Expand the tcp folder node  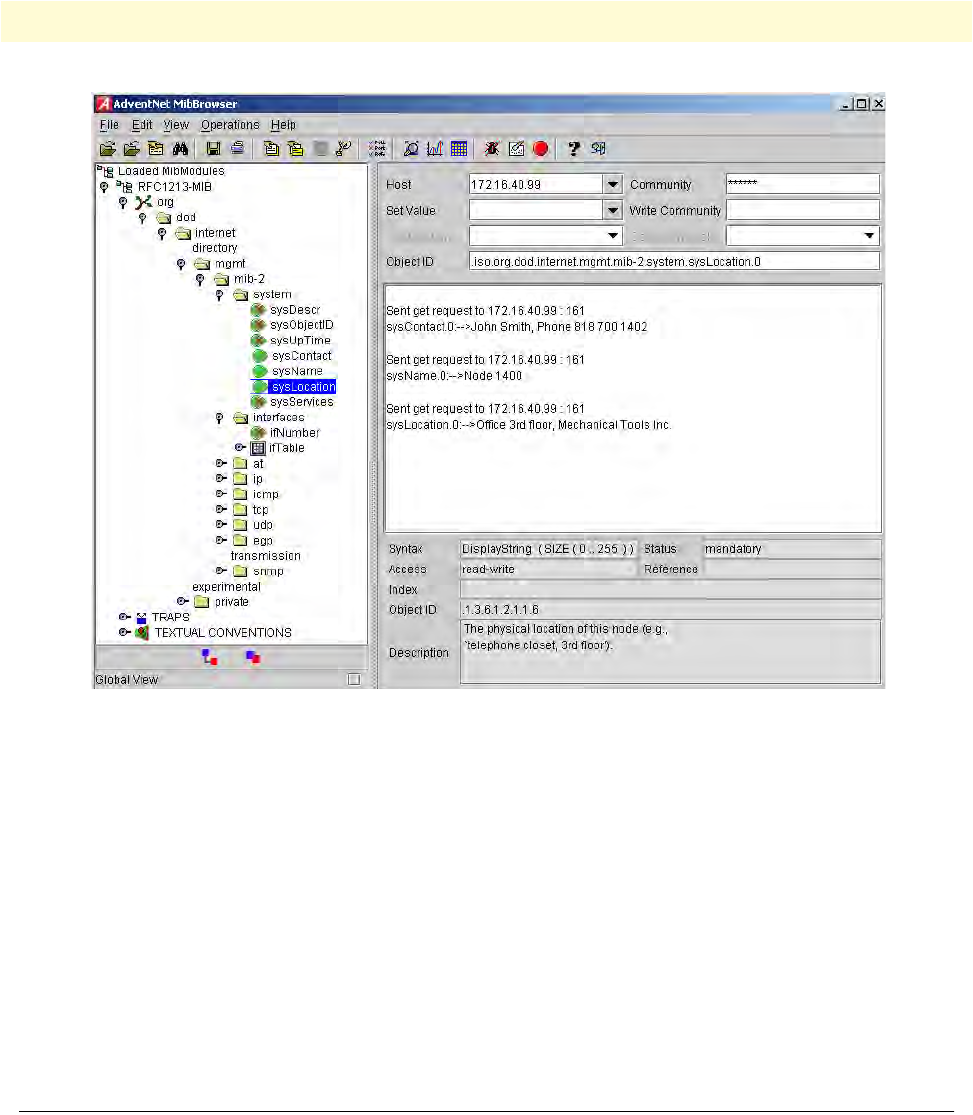(x=221, y=509)
